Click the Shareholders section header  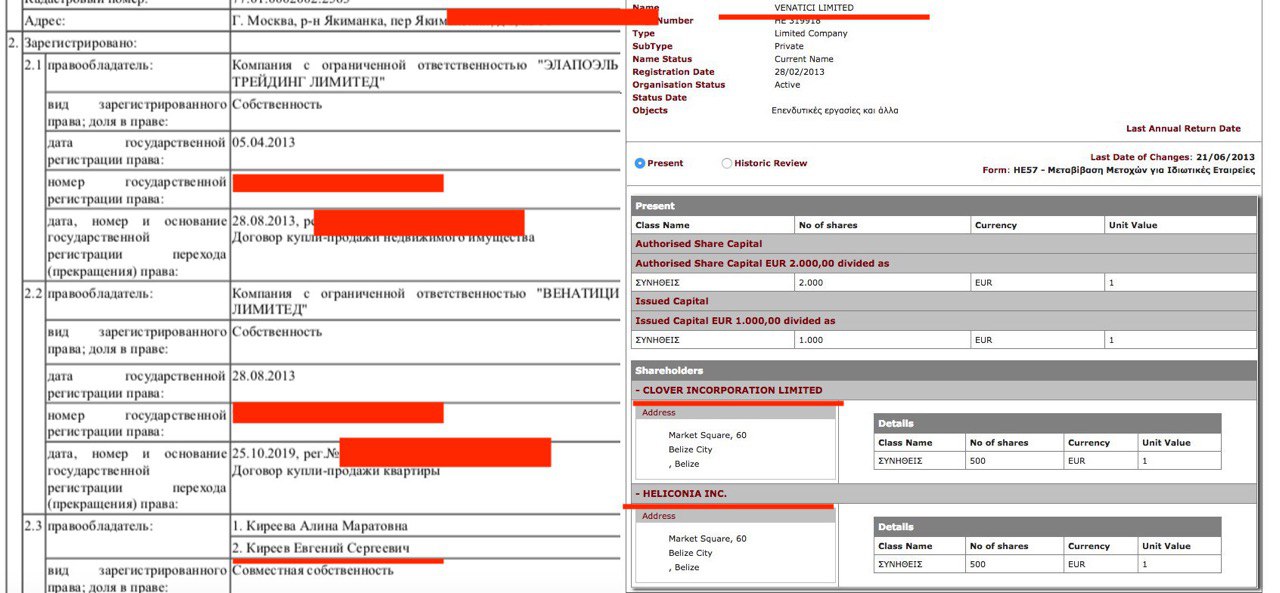click(944, 371)
